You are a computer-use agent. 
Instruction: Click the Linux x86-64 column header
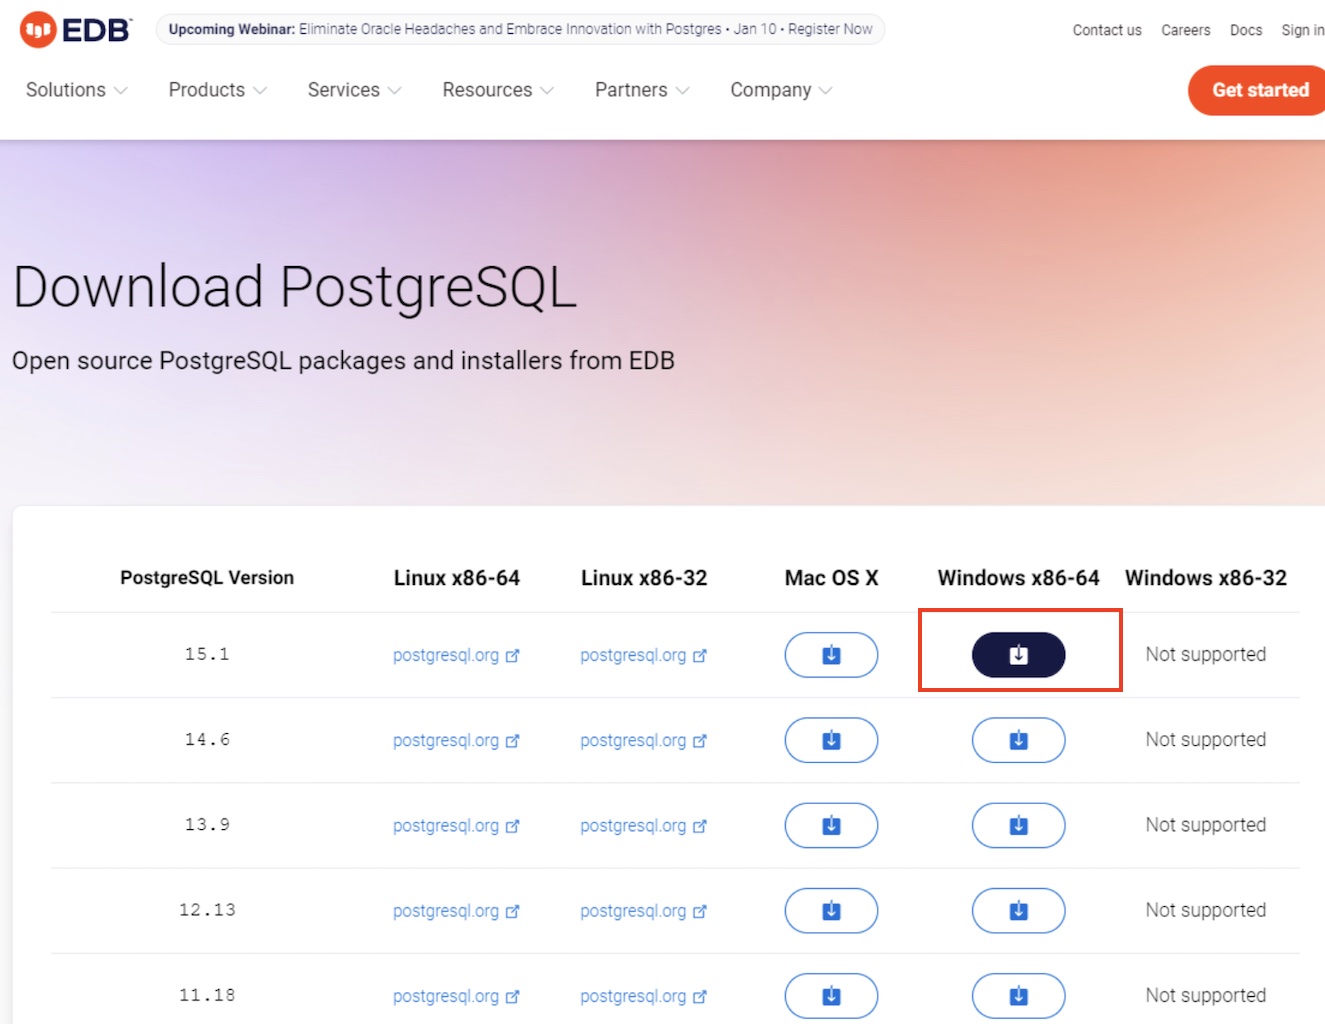457,578
